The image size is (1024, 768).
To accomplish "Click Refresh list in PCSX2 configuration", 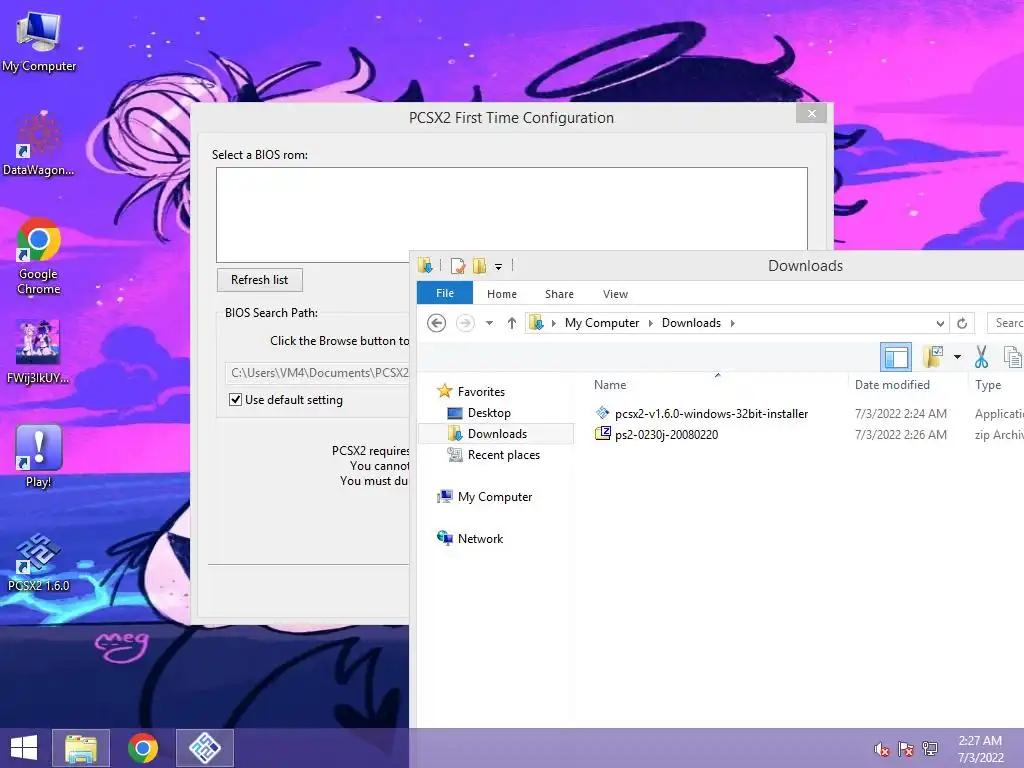I will pos(259,280).
